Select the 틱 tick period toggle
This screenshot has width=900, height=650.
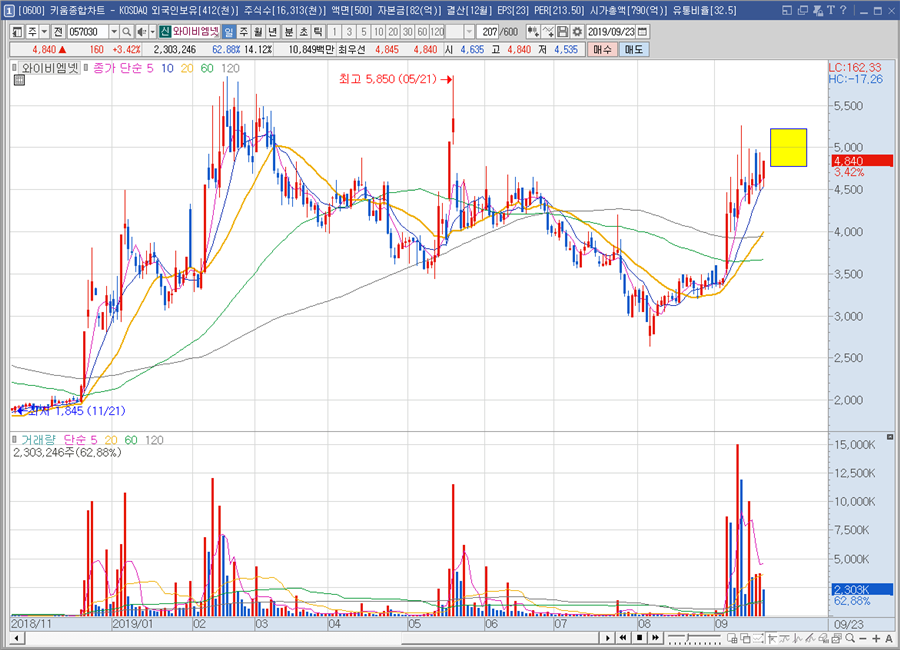coord(317,32)
